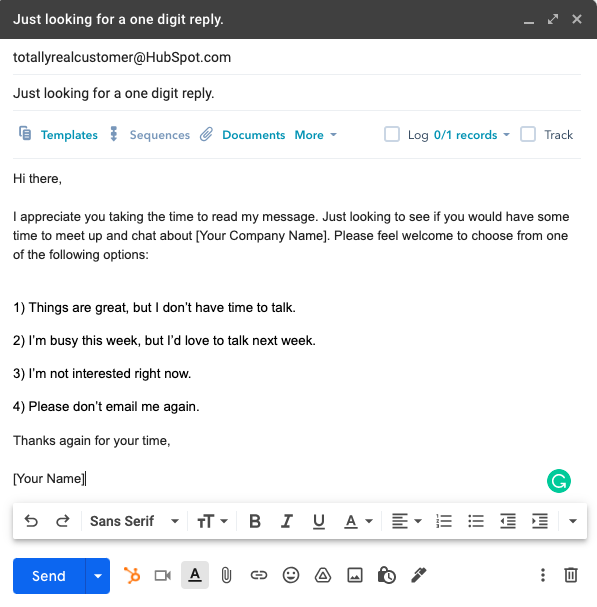This screenshot has width=597, height=607.
Task: Open the More menu
Action: click(316, 135)
